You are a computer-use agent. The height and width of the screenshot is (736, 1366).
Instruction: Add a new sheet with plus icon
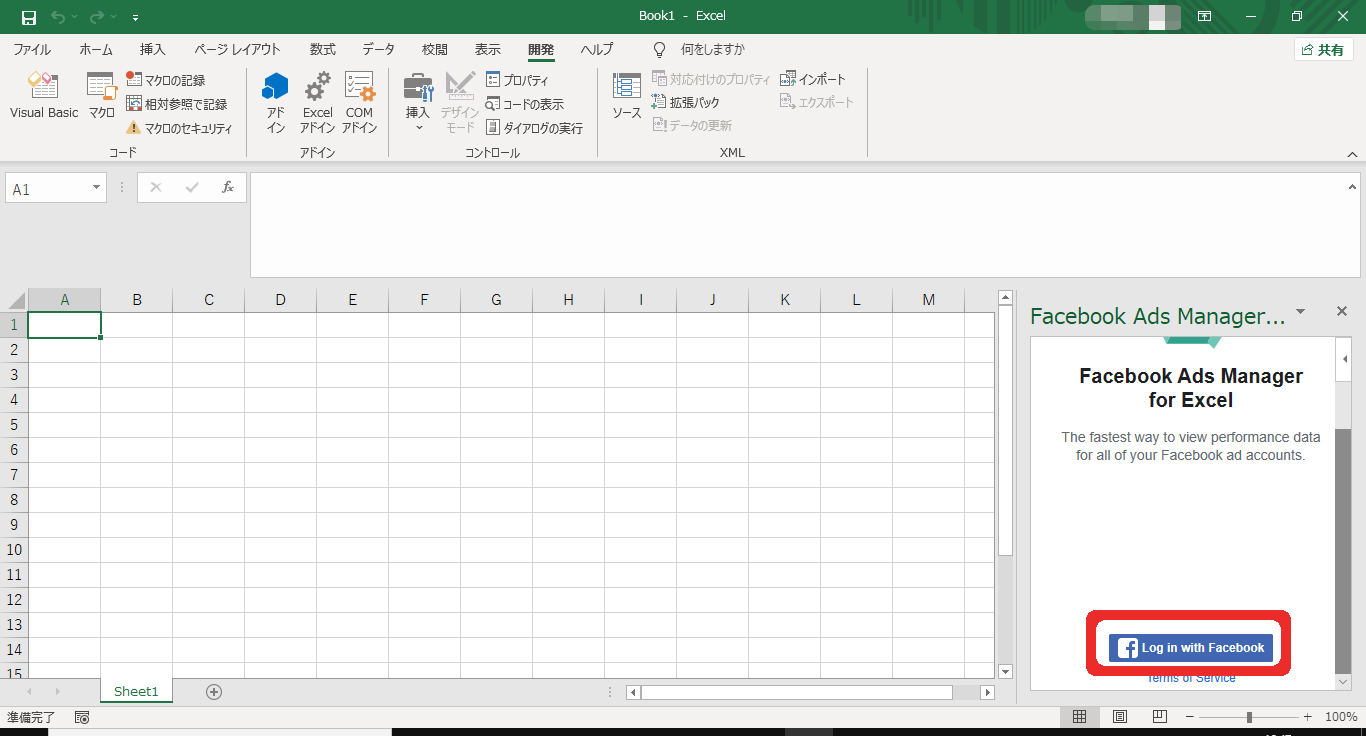point(213,691)
